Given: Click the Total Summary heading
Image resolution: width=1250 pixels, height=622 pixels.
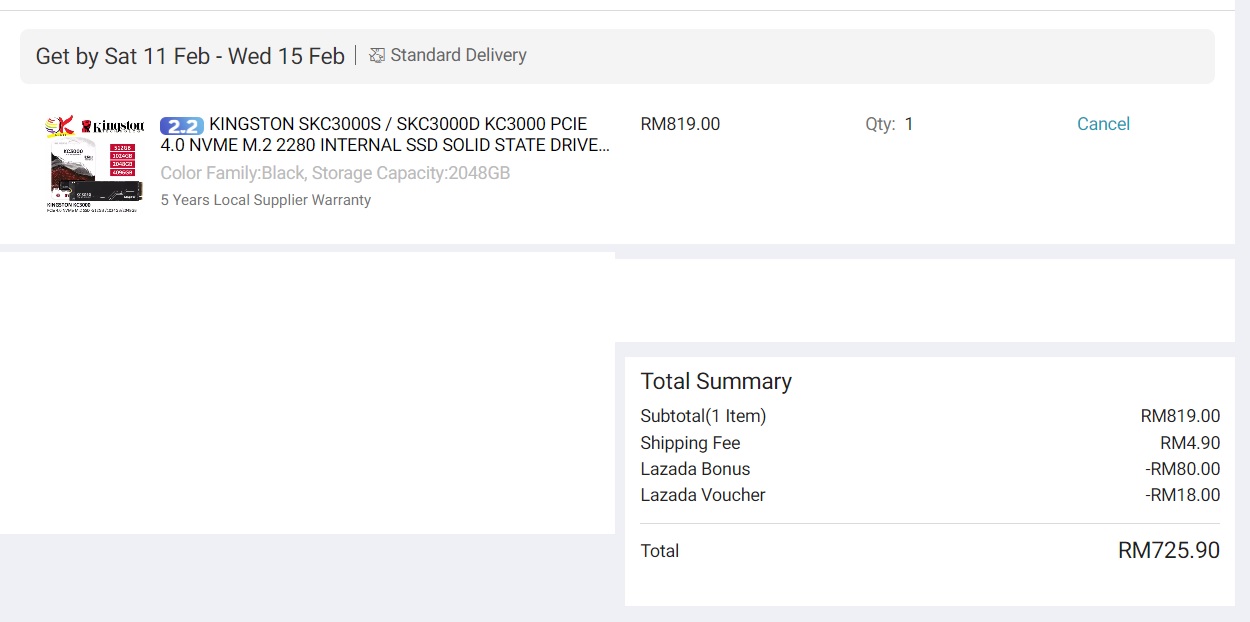Looking at the screenshot, I should pyautogui.click(x=716, y=381).
